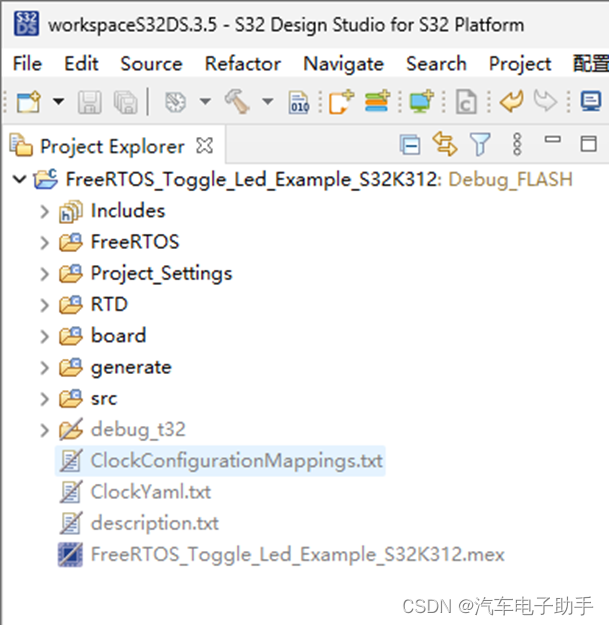Click the Collapse All icon in Project Explorer

click(x=410, y=144)
